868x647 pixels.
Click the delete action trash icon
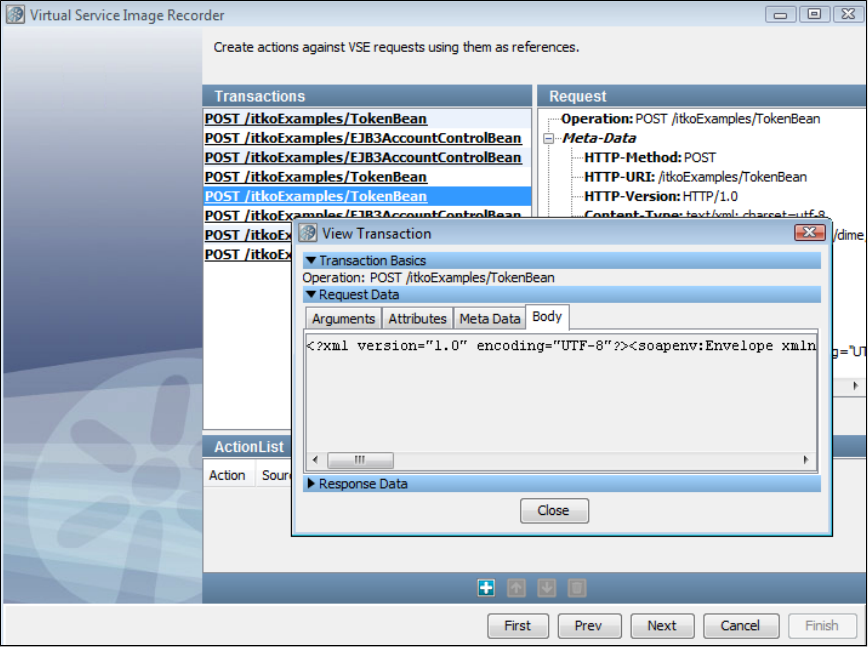tap(576, 588)
